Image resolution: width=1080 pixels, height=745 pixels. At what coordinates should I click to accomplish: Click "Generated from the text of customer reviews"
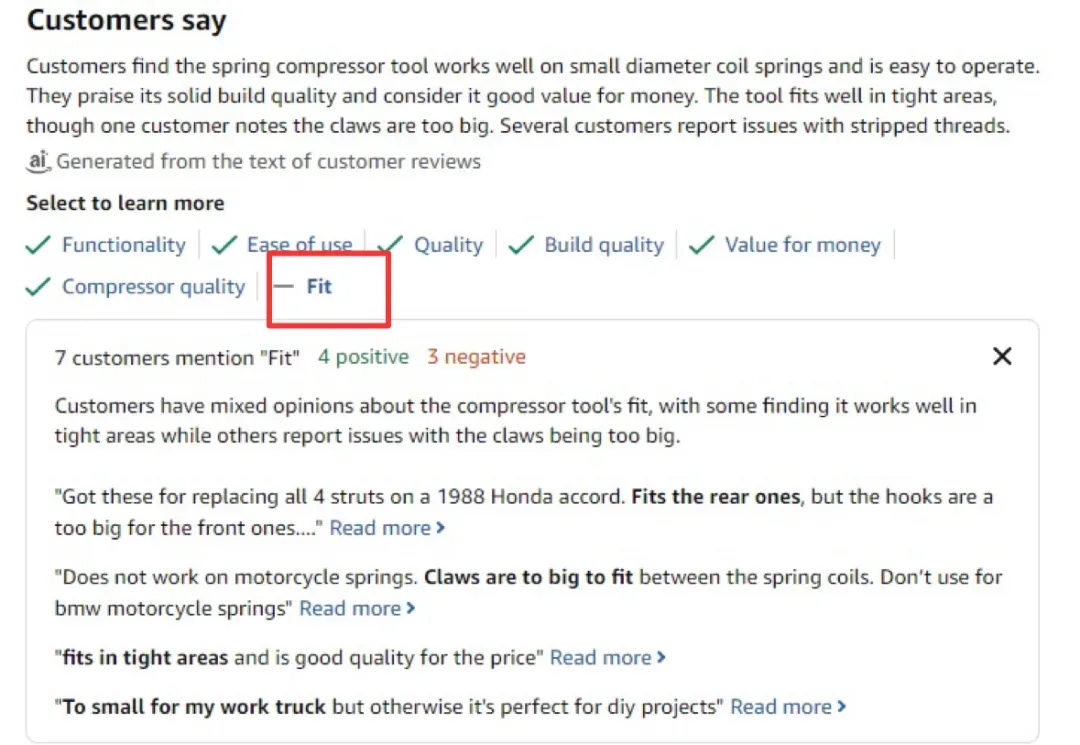(x=268, y=161)
